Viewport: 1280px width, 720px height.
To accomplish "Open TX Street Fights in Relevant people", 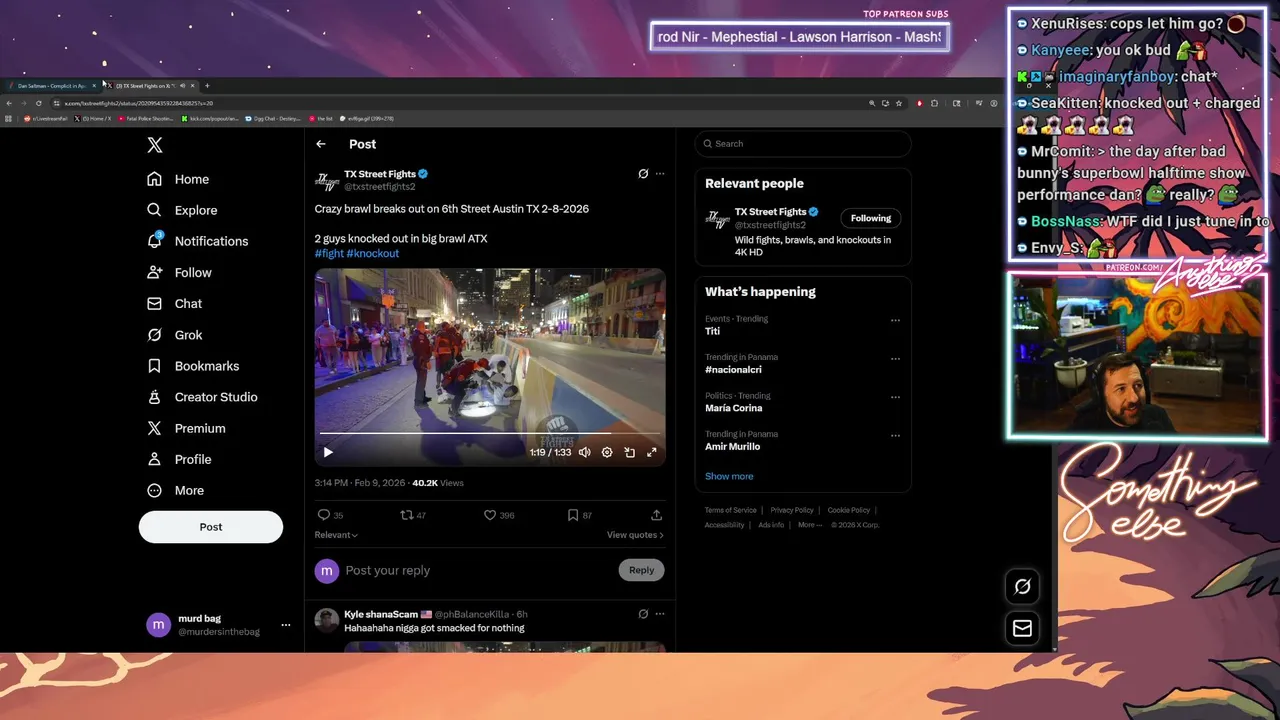I will tap(770, 212).
